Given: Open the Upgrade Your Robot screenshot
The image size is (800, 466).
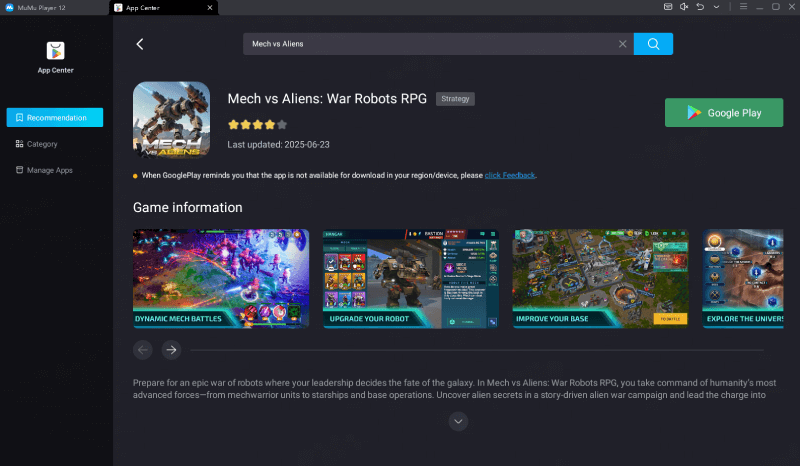Looking at the screenshot, I should [411, 279].
